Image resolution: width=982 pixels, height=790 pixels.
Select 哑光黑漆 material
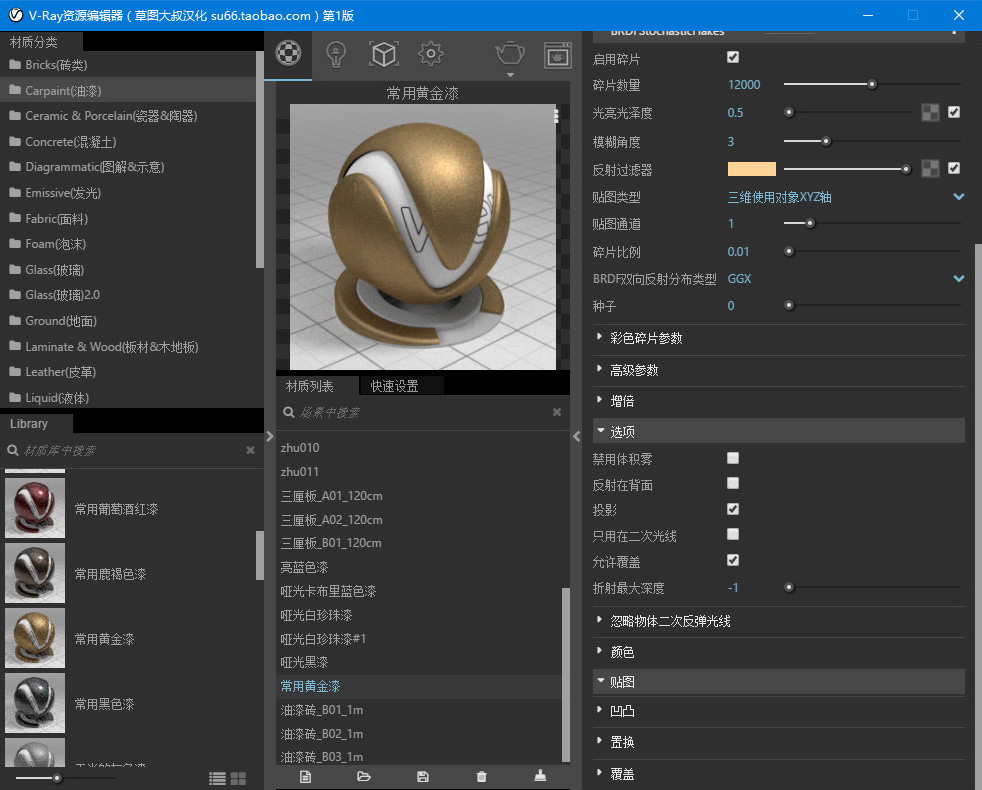tap(418, 662)
